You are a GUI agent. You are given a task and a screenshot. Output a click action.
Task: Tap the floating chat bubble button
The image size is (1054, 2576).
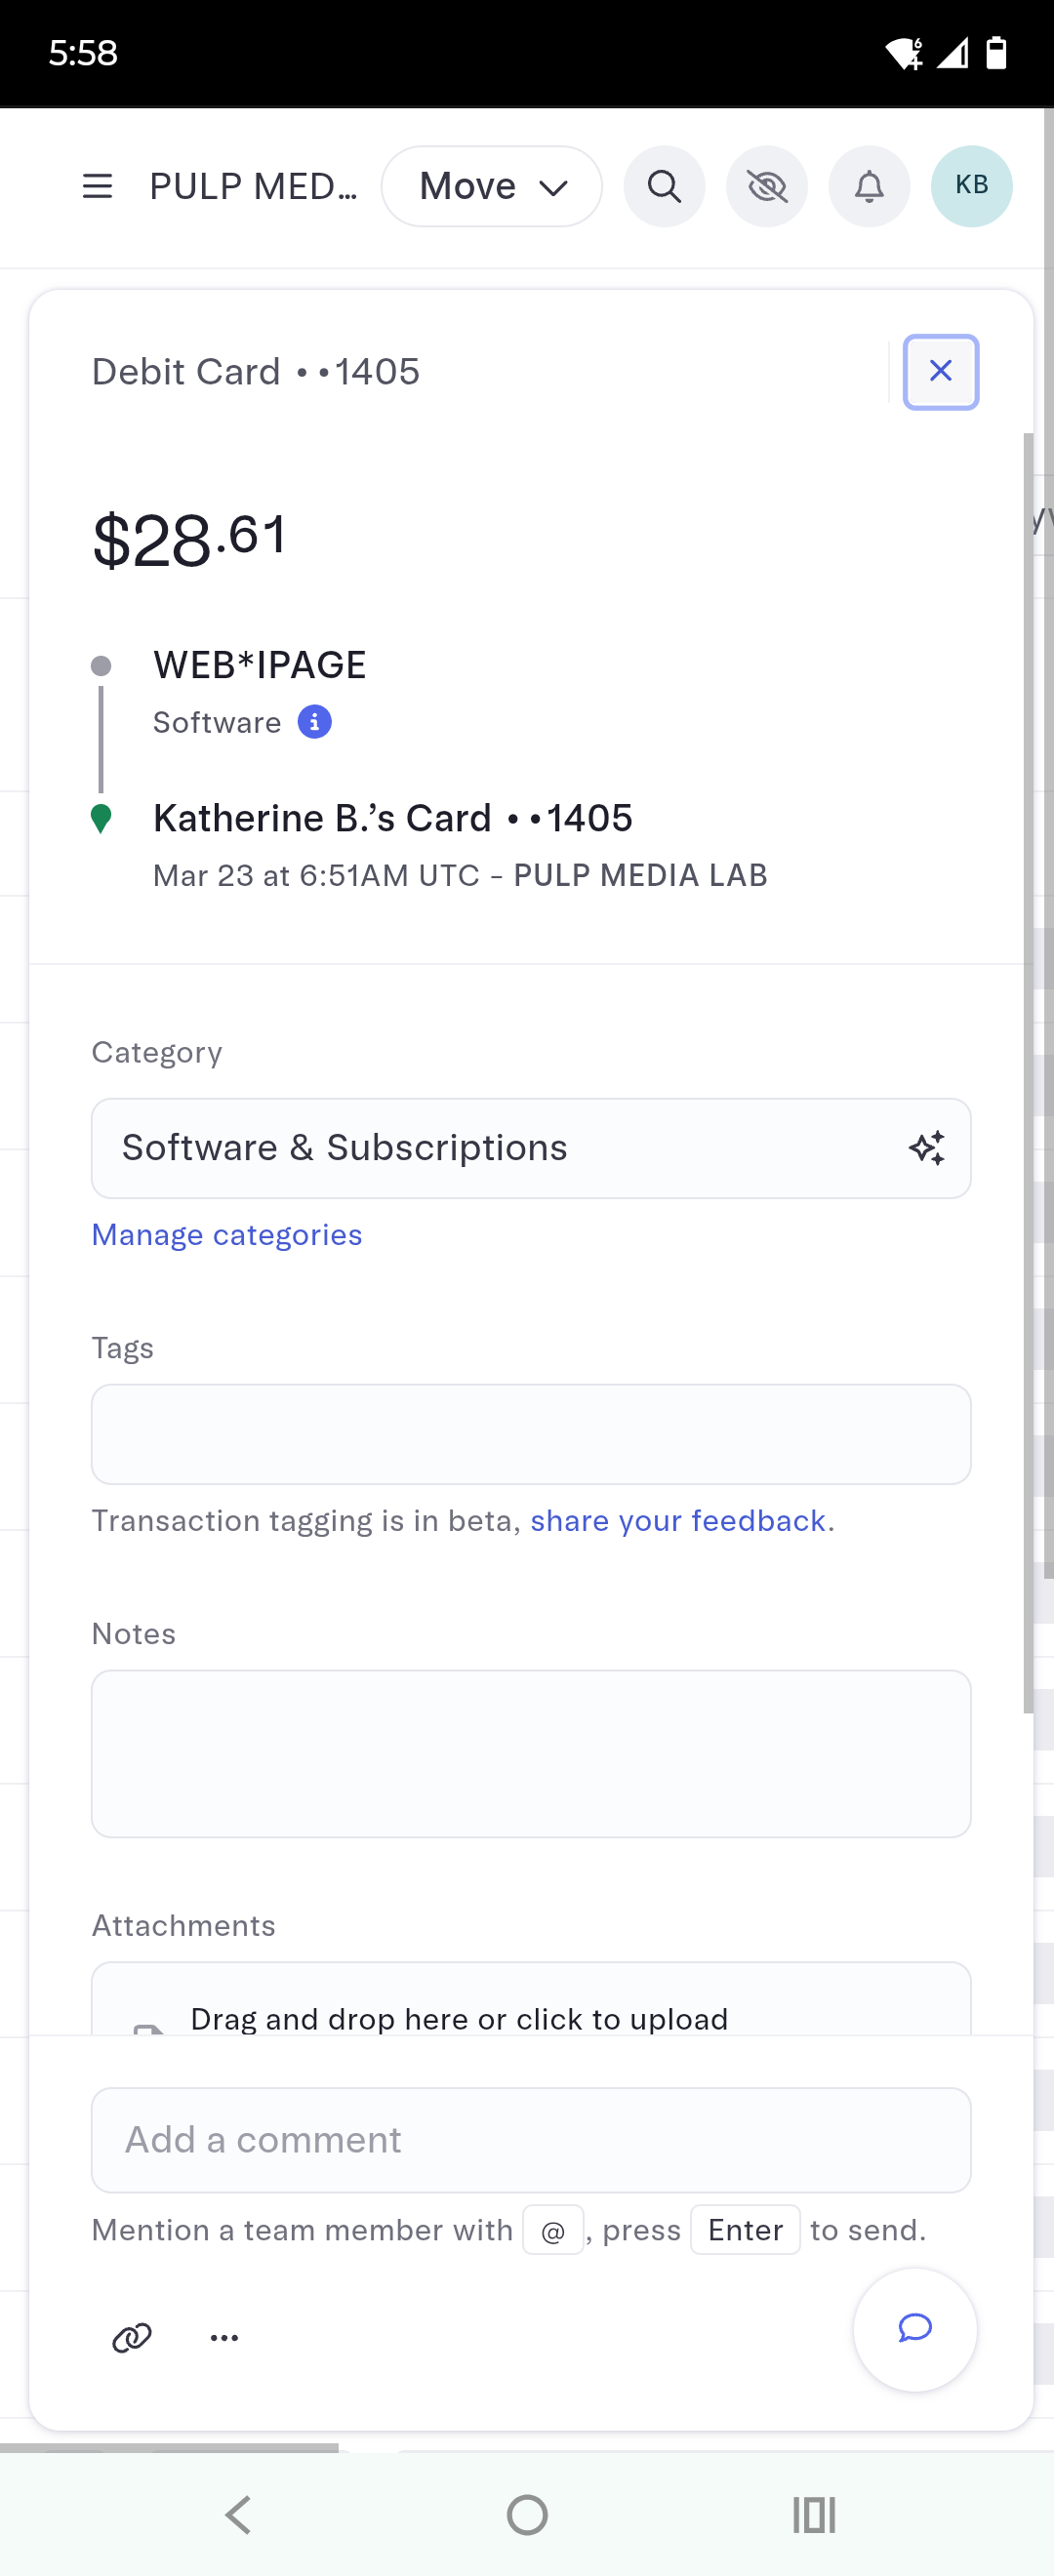(914, 2328)
